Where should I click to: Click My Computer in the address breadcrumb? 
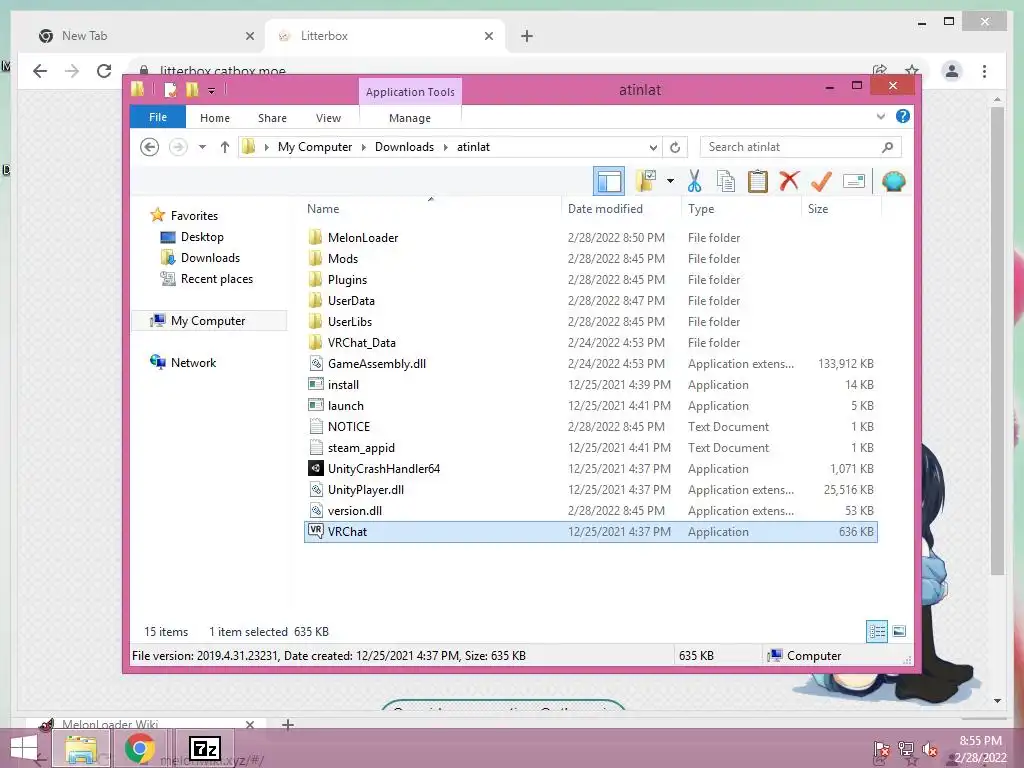315,147
